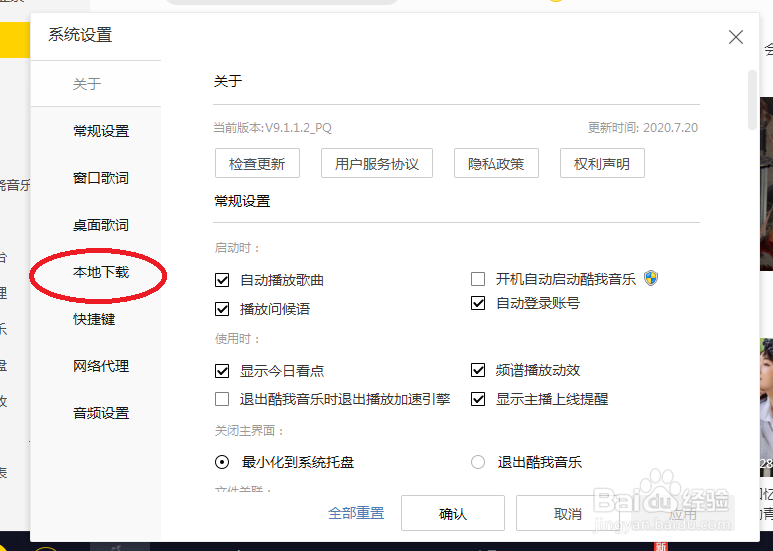Open the 隐私政策 document

click(496, 163)
